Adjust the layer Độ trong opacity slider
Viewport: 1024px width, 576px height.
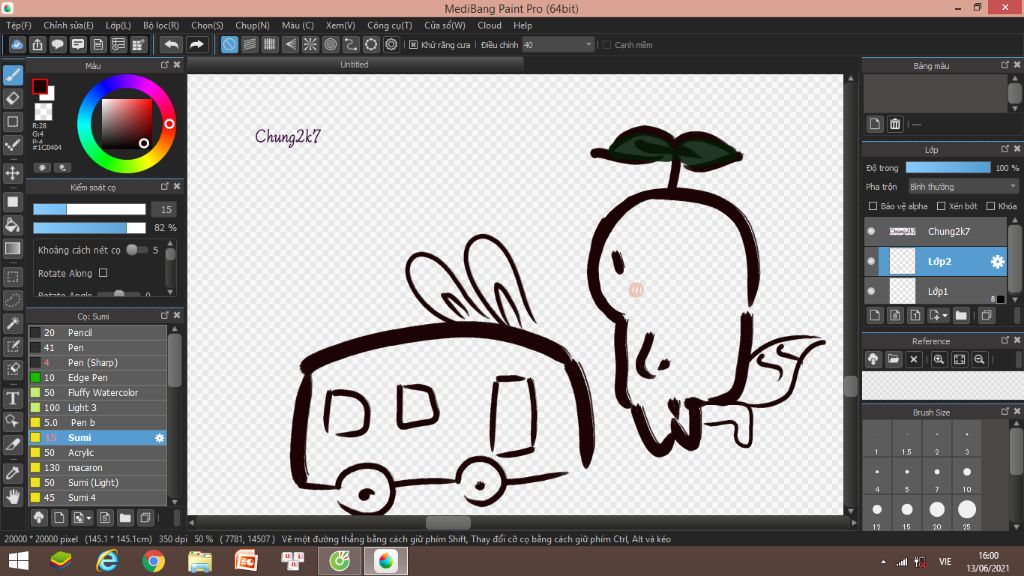(x=948, y=168)
